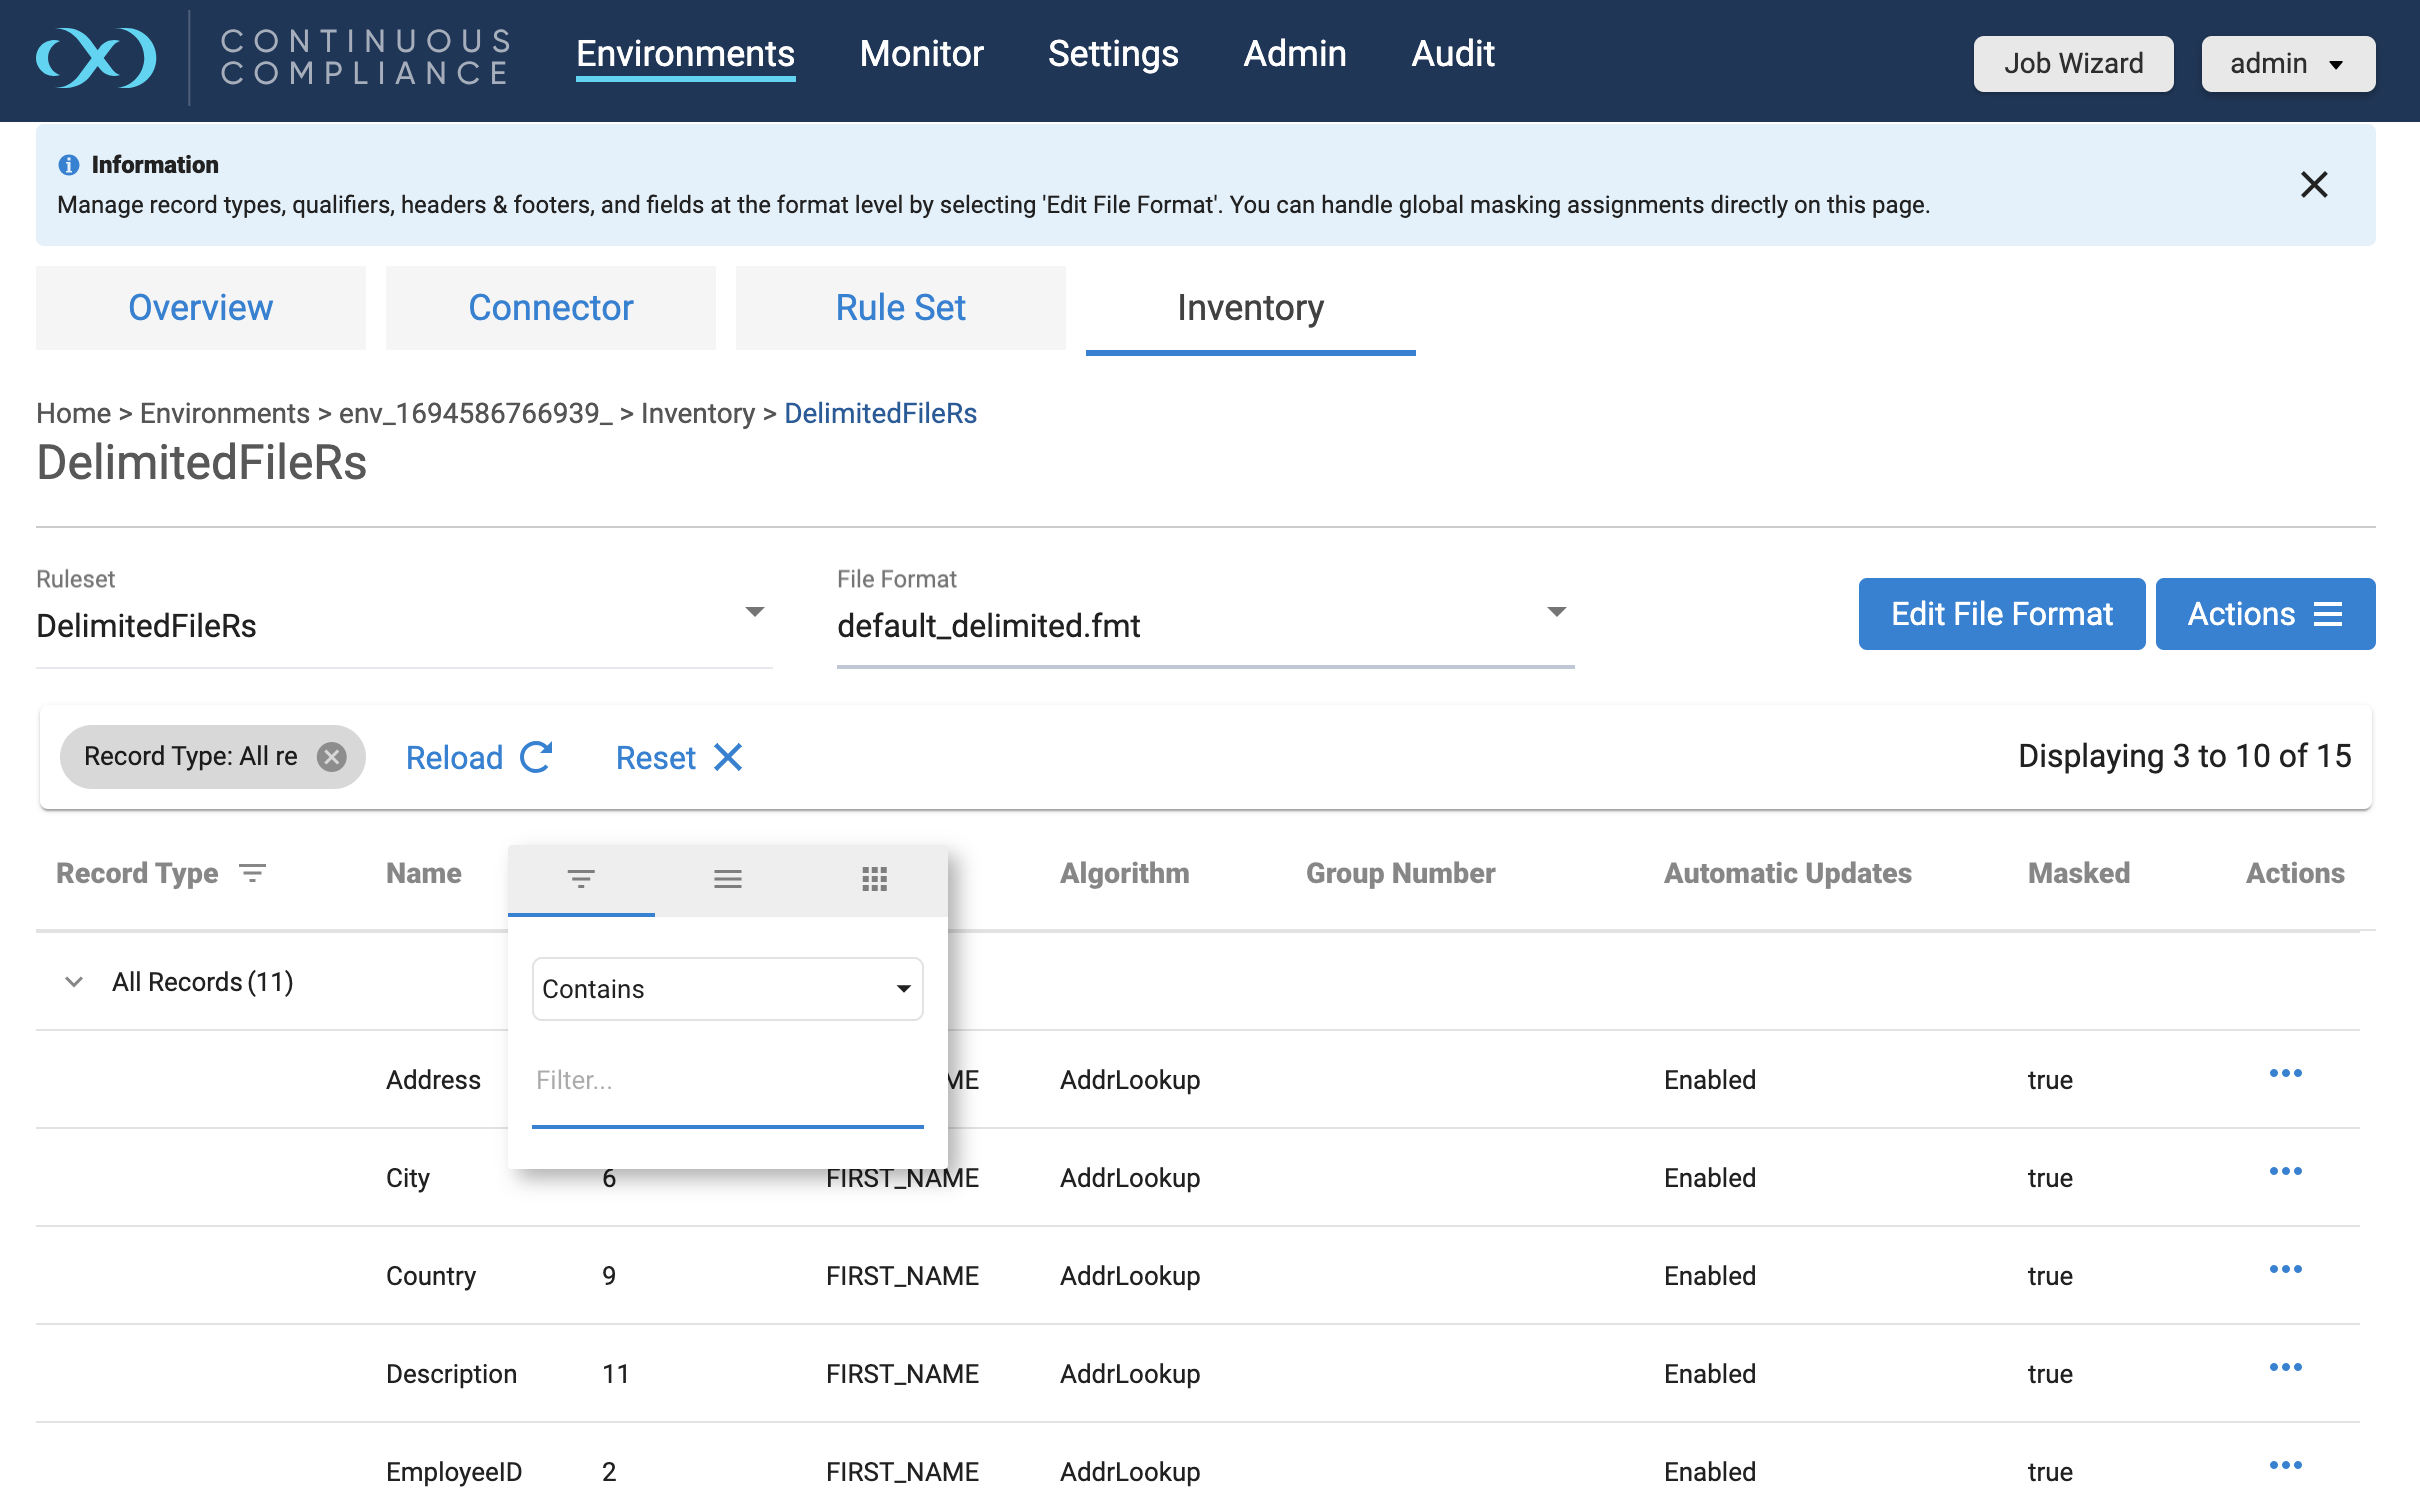Switch to the Rule Set tab

click(900, 308)
